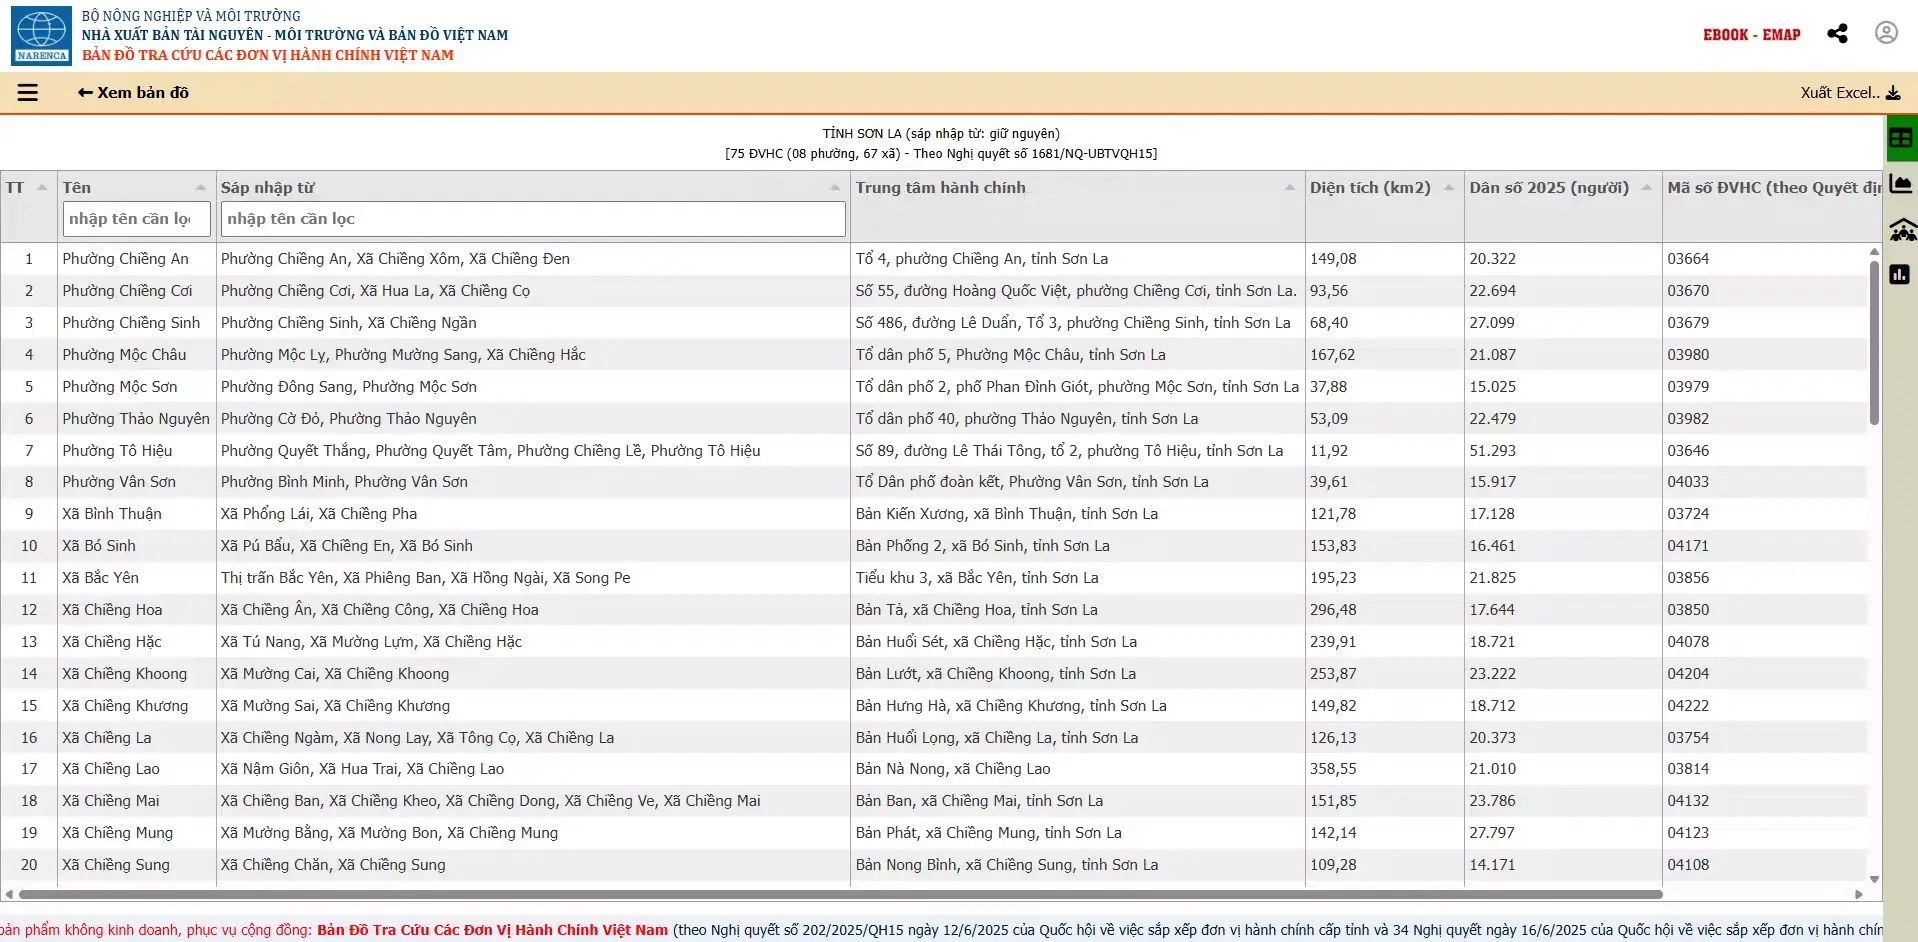
Task: Click vertical scrollbar down arrow
Action: (1874, 880)
